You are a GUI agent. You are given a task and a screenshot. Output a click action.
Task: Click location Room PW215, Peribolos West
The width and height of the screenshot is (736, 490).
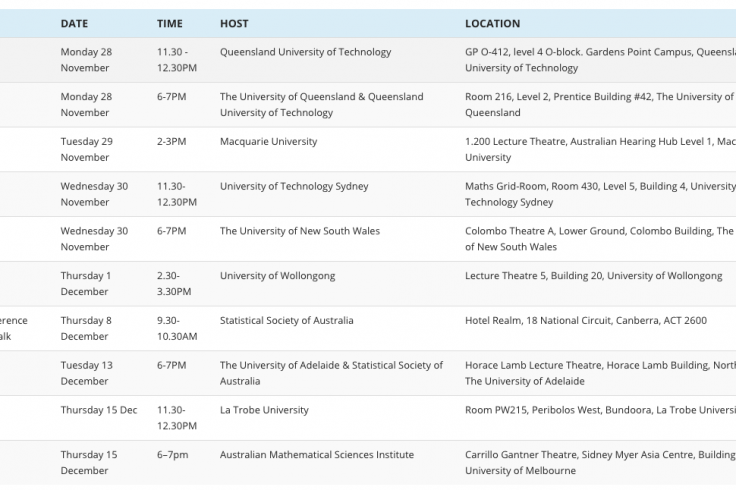[600, 410]
